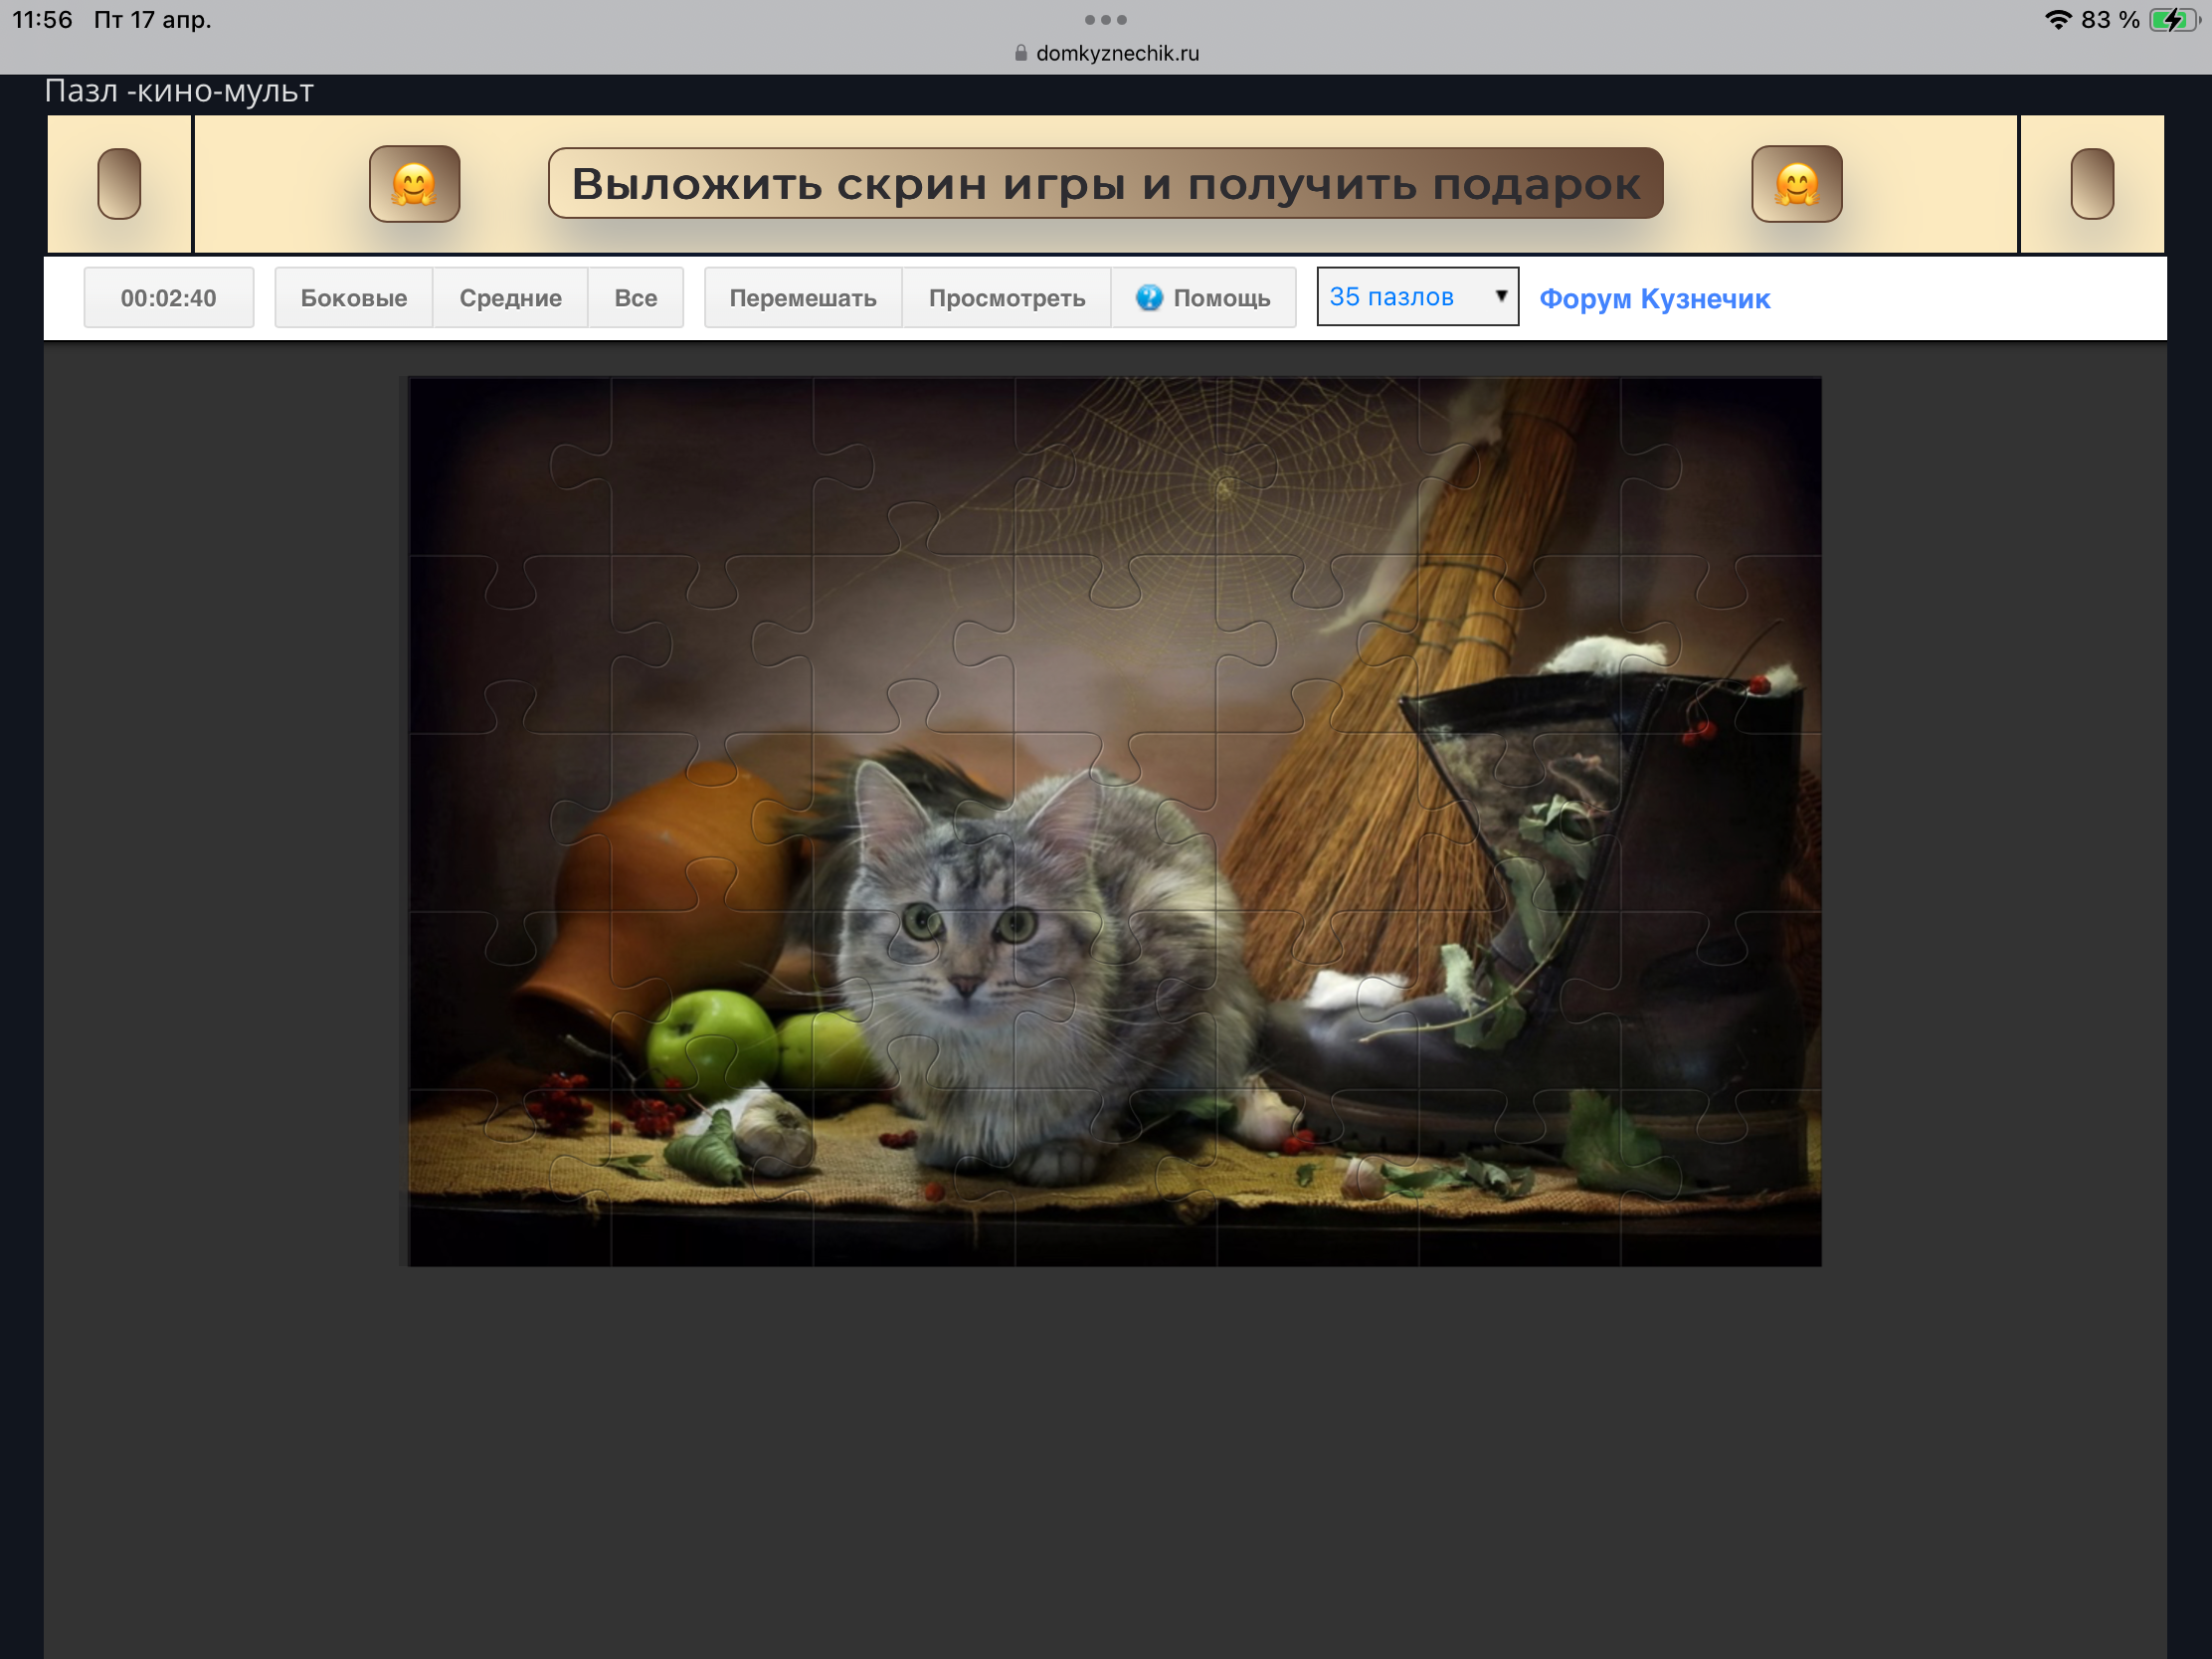Image resolution: width=2212 pixels, height=1659 pixels.
Task: Shuffle pieces with Перемешать button
Action: tap(802, 298)
